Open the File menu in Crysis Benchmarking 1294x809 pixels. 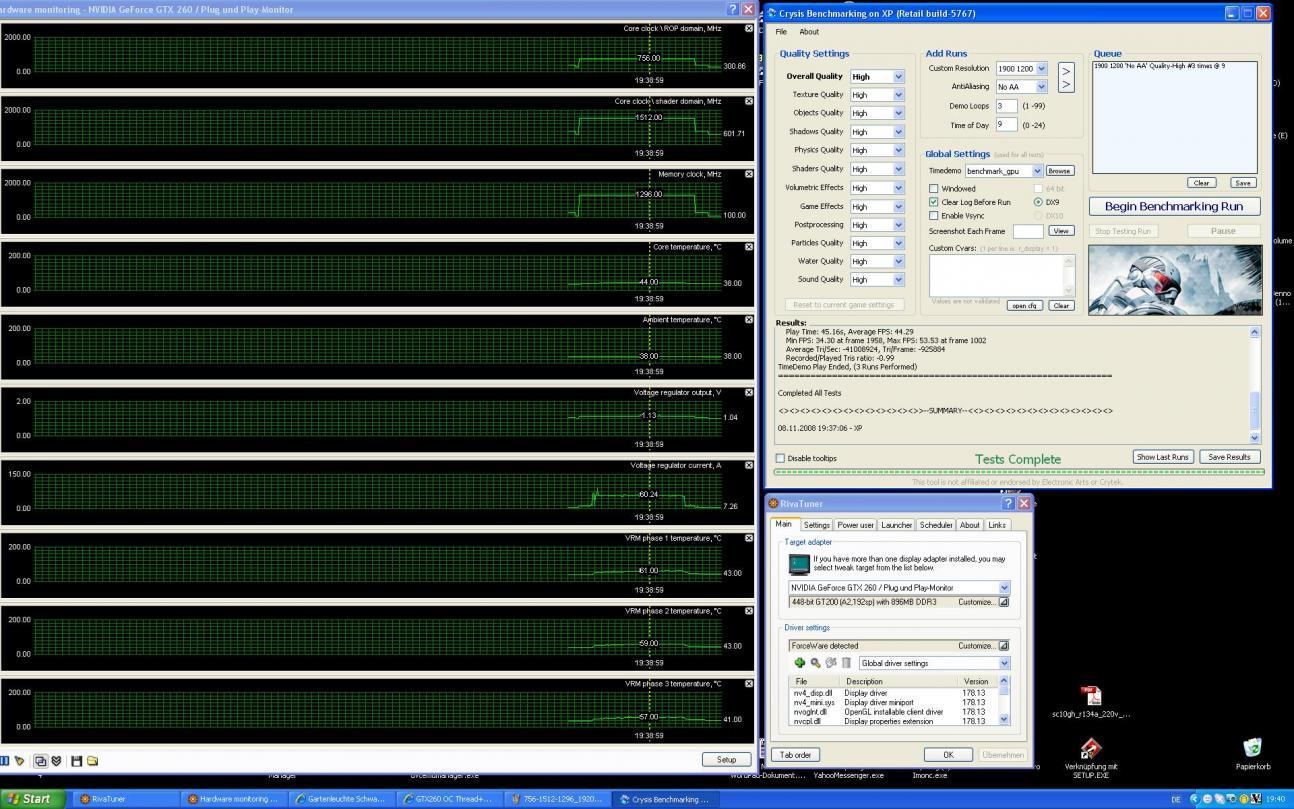click(781, 32)
